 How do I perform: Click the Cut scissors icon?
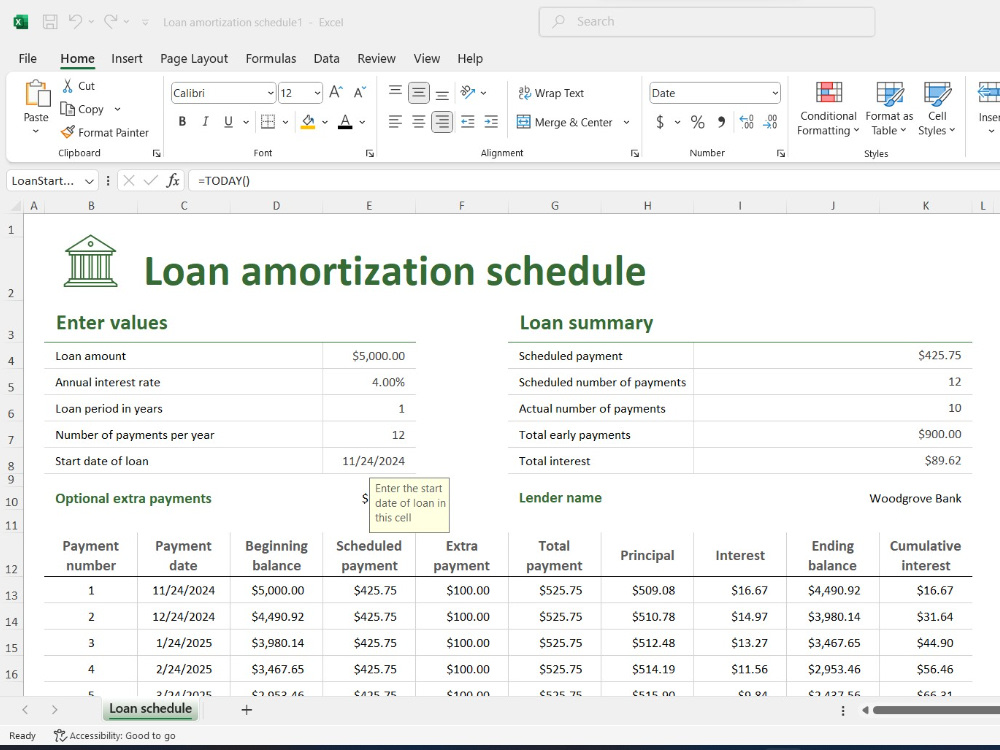[x=68, y=85]
